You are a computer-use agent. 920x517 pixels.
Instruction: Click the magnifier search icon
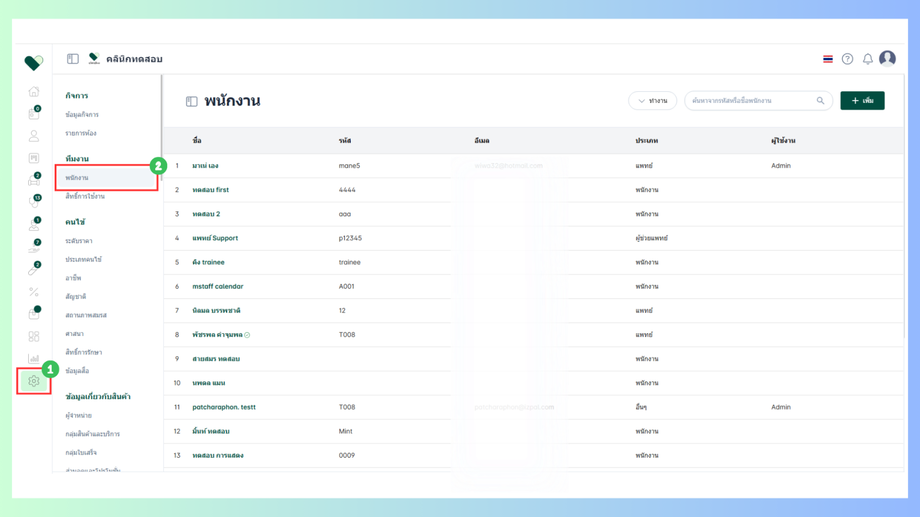tap(820, 101)
